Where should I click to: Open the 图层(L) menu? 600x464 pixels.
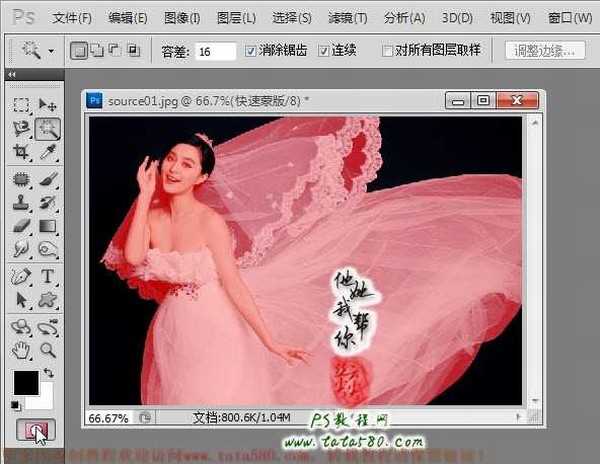[x=235, y=18]
